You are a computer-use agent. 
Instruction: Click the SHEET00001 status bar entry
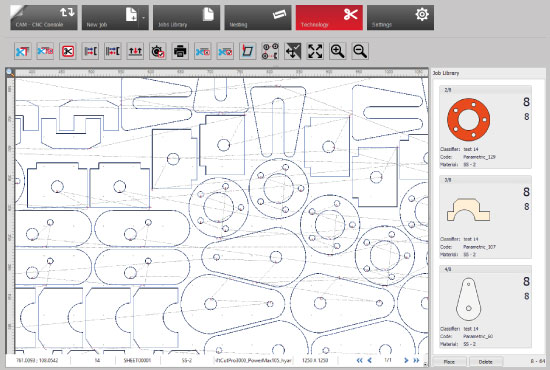(x=137, y=360)
